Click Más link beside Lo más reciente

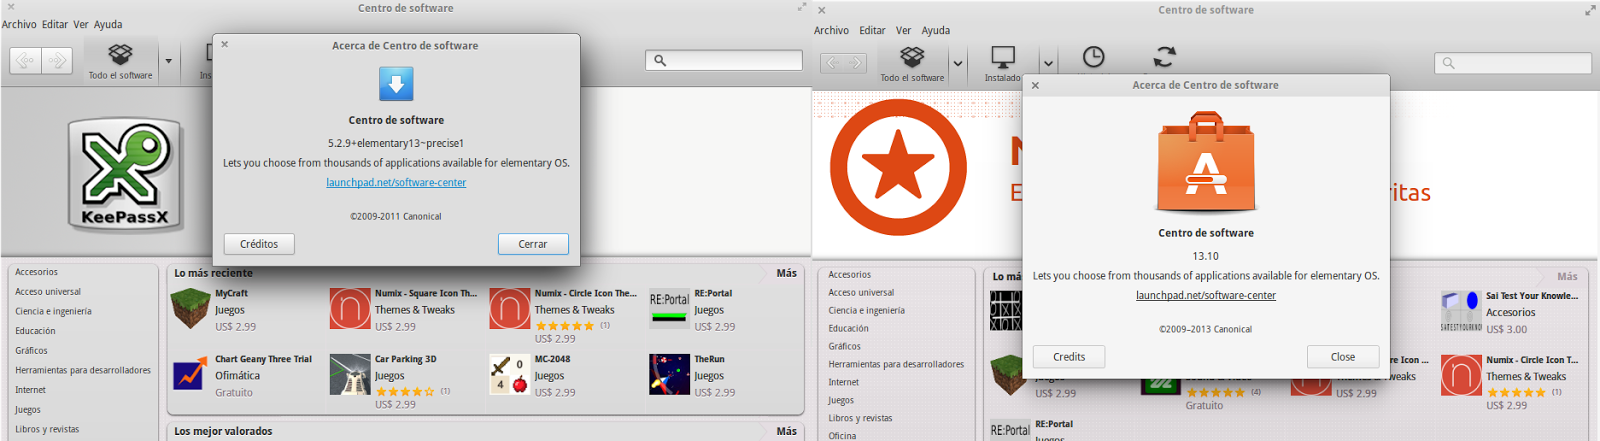click(x=787, y=273)
